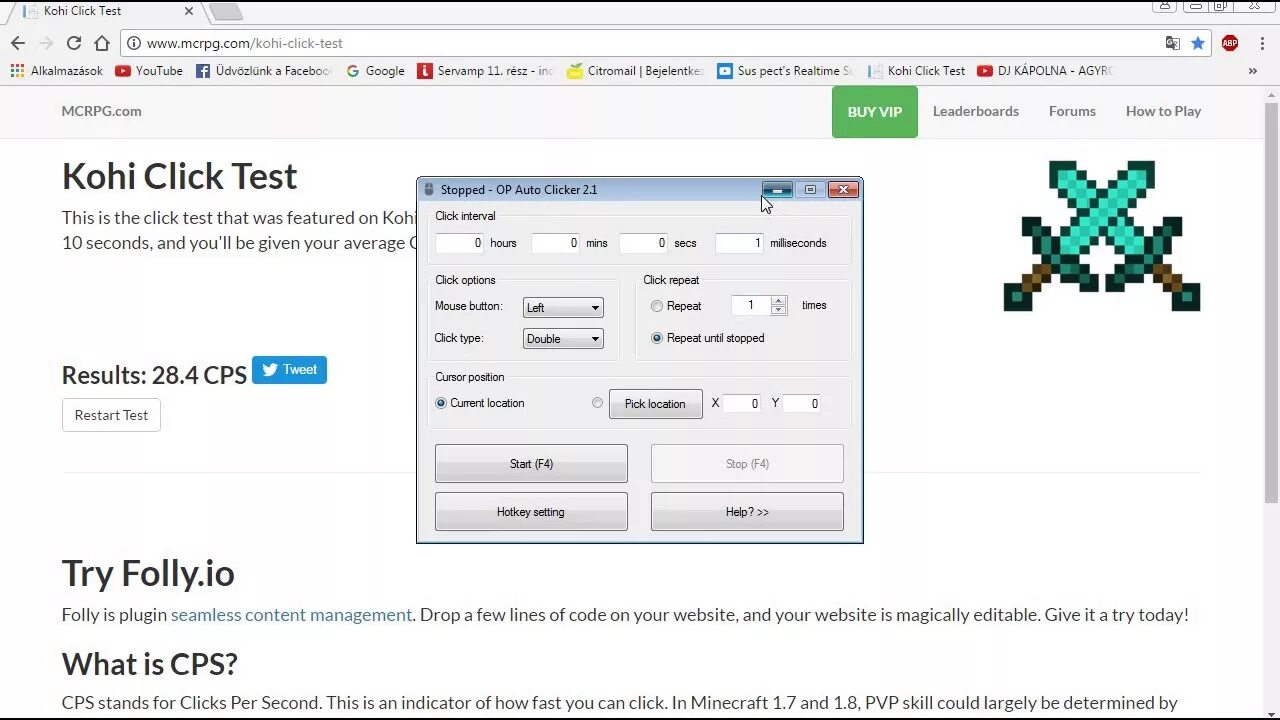Click the MCRPG.com site logo link
Screen dimensions: 1280x720
(x=101, y=111)
